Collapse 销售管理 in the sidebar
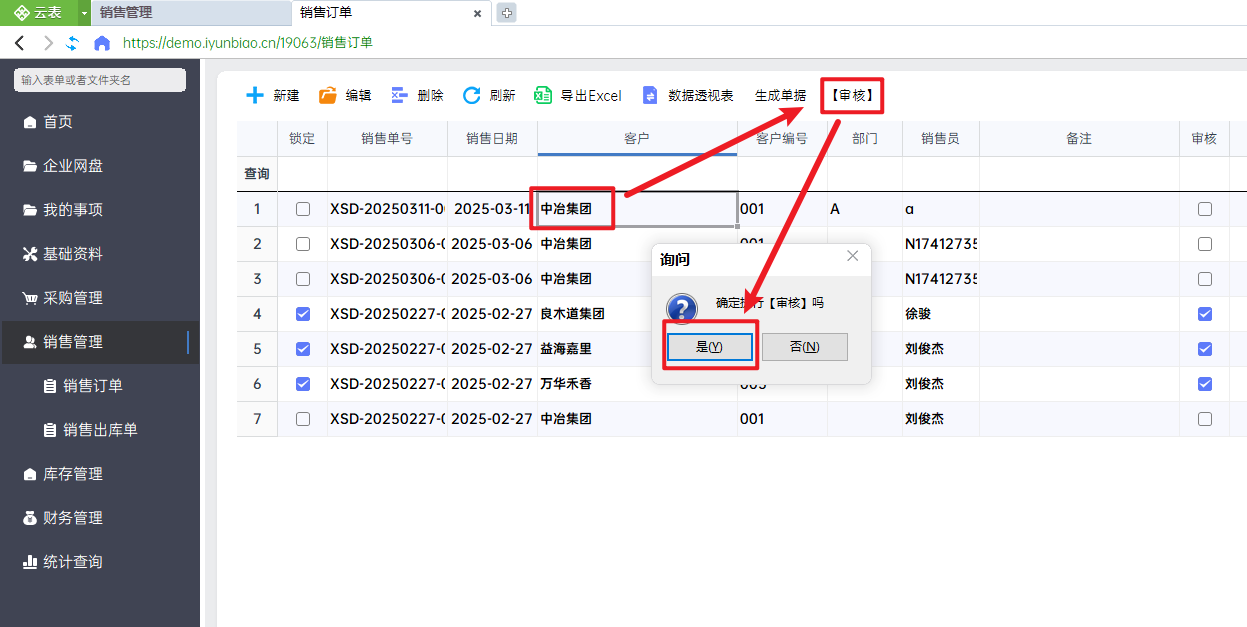Screen dimensions: 1247x627 [x=100, y=342]
